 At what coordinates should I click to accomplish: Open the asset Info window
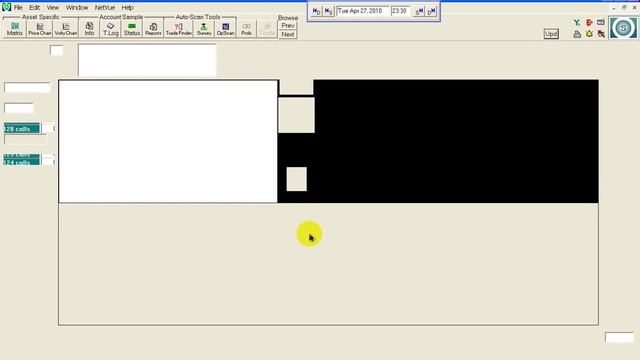(89, 29)
